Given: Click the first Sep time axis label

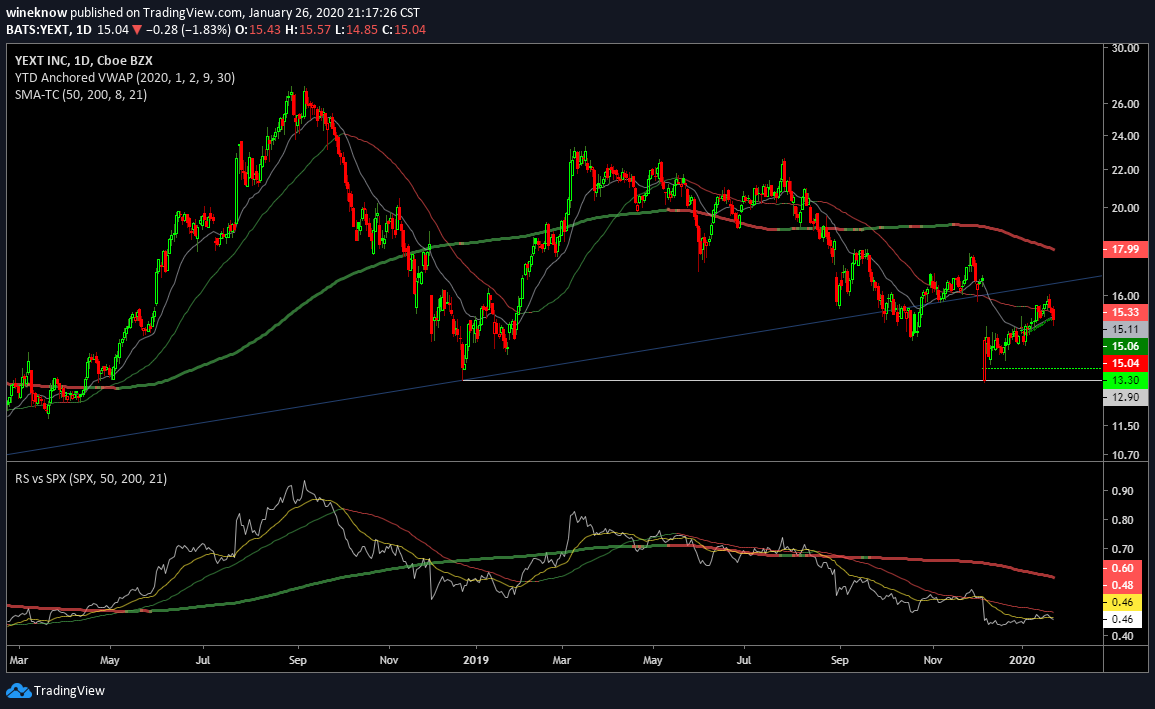Looking at the screenshot, I should pyautogui.click(x=298, y=660).
